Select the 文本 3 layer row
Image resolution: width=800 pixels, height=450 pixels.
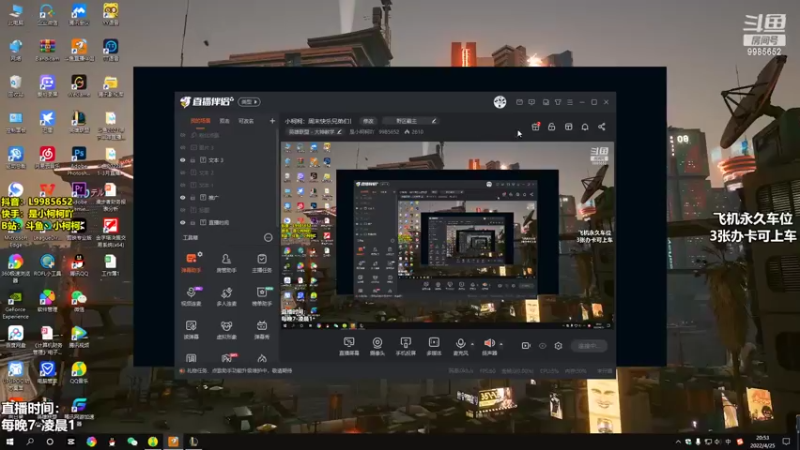[228, 160]
